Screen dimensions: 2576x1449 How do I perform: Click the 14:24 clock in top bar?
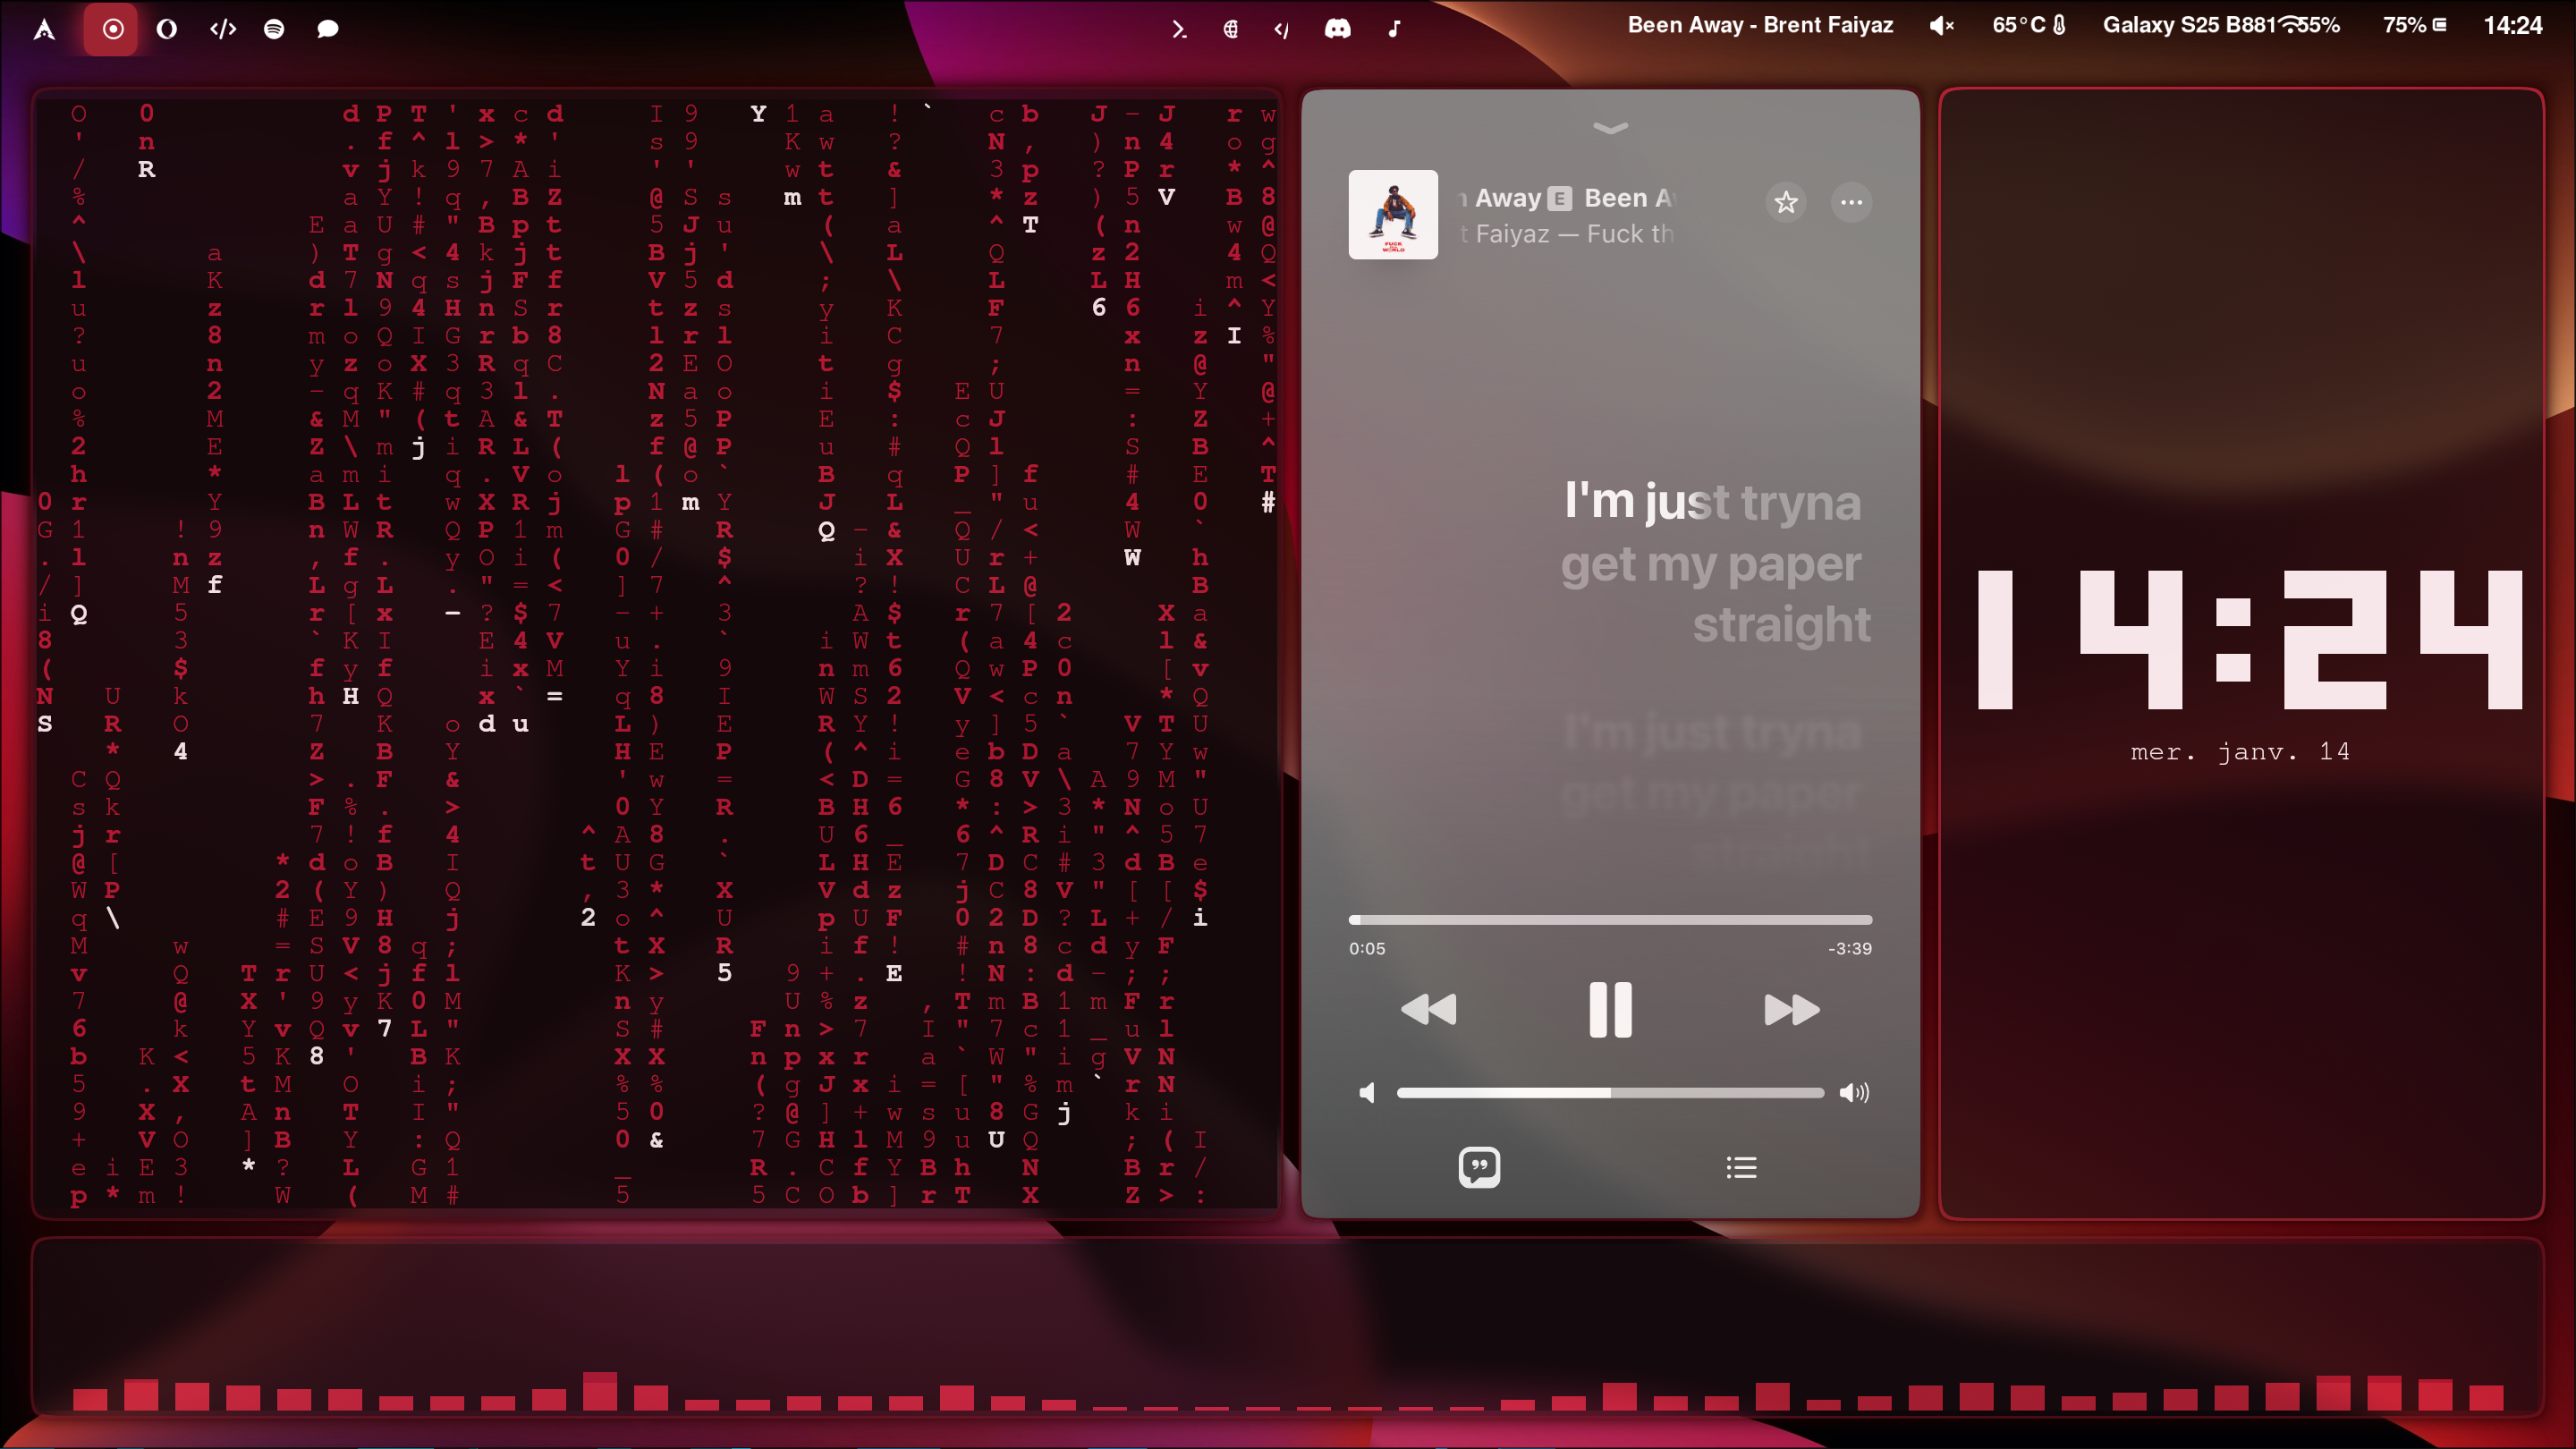pyautogui.click(x=2513, y=26)
